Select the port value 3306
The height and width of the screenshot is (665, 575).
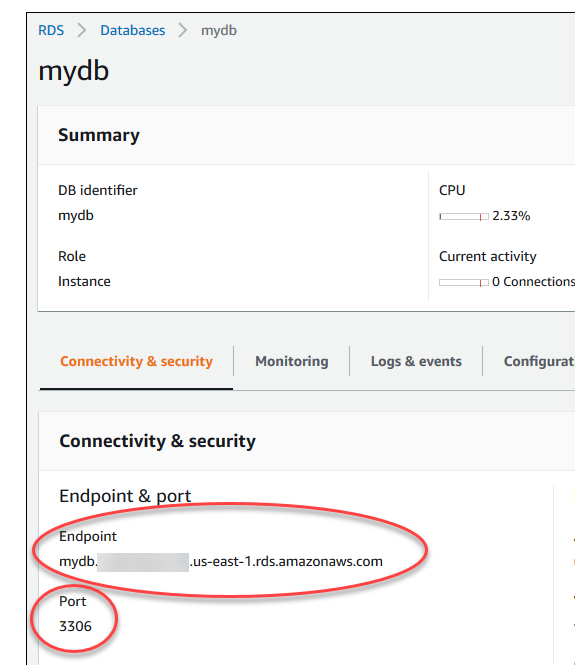point(75,626)
